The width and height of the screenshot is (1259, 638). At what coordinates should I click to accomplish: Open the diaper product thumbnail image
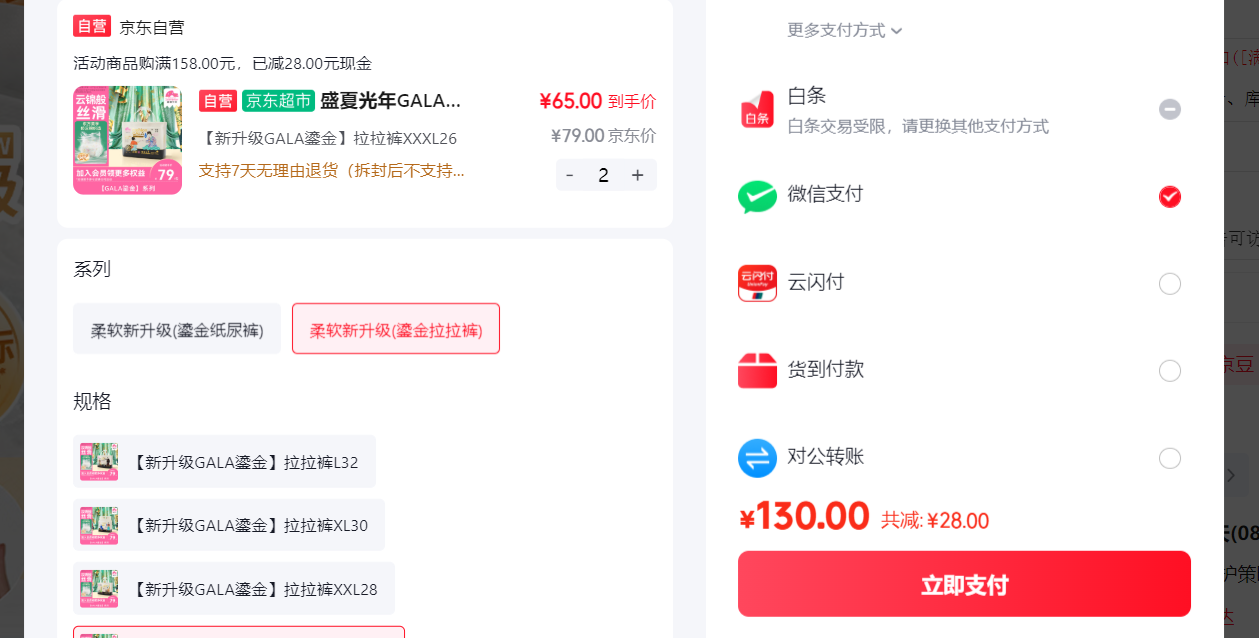click(127, 140)
